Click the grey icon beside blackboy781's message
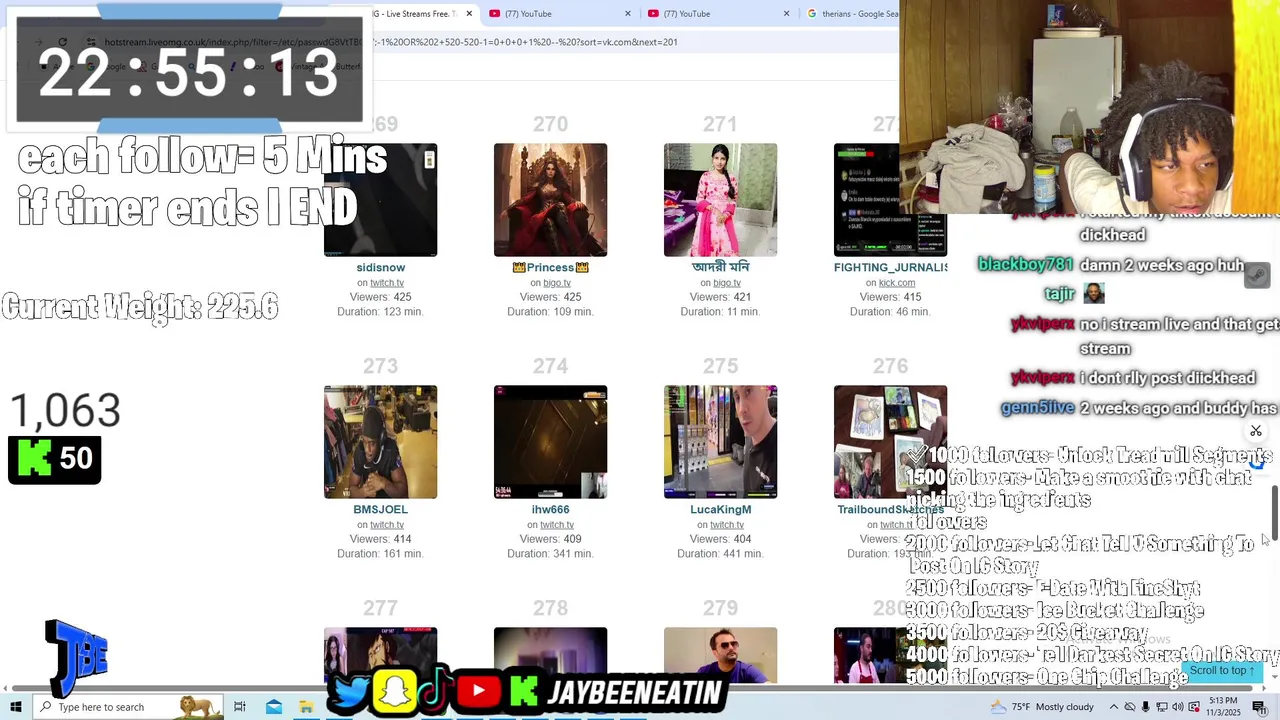 [1257, 275]
